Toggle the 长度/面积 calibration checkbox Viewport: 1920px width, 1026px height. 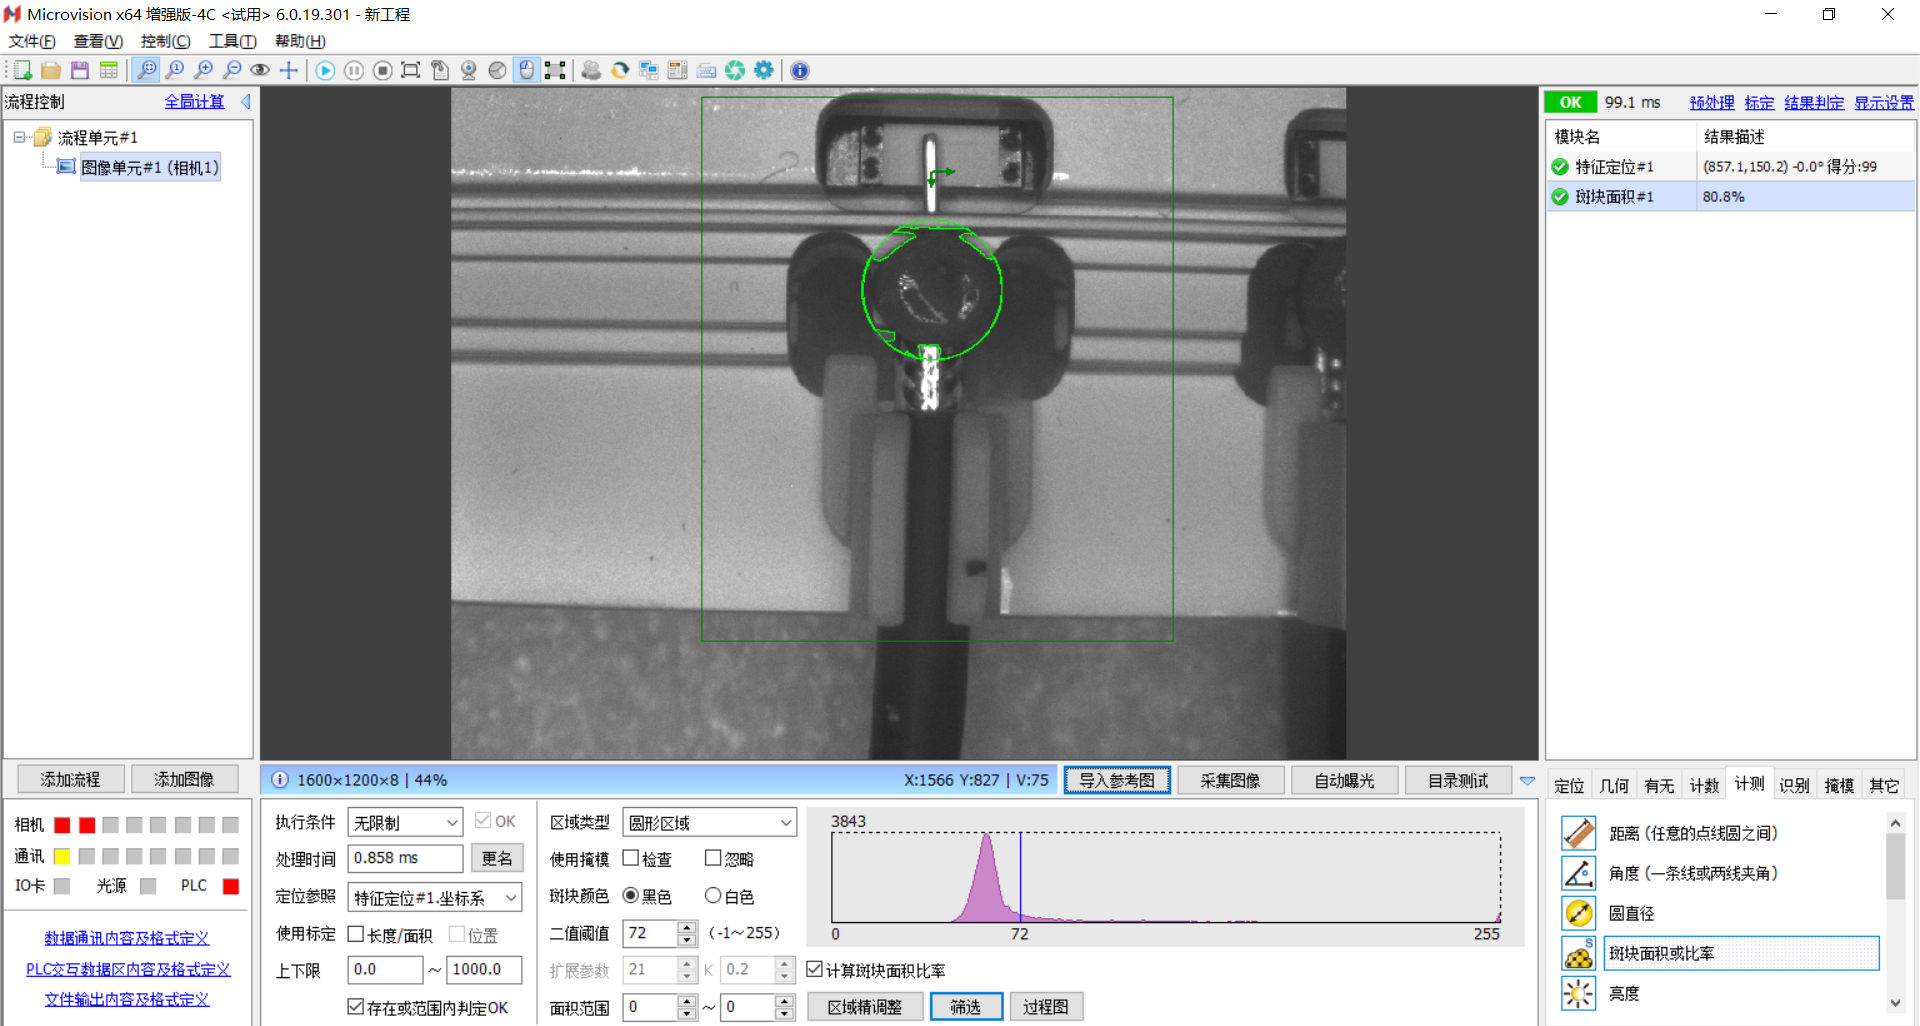click(355, 934)
